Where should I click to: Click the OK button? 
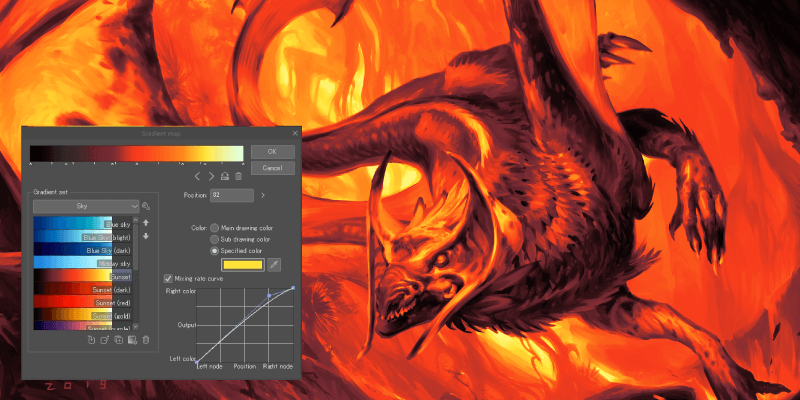[272, 152]
